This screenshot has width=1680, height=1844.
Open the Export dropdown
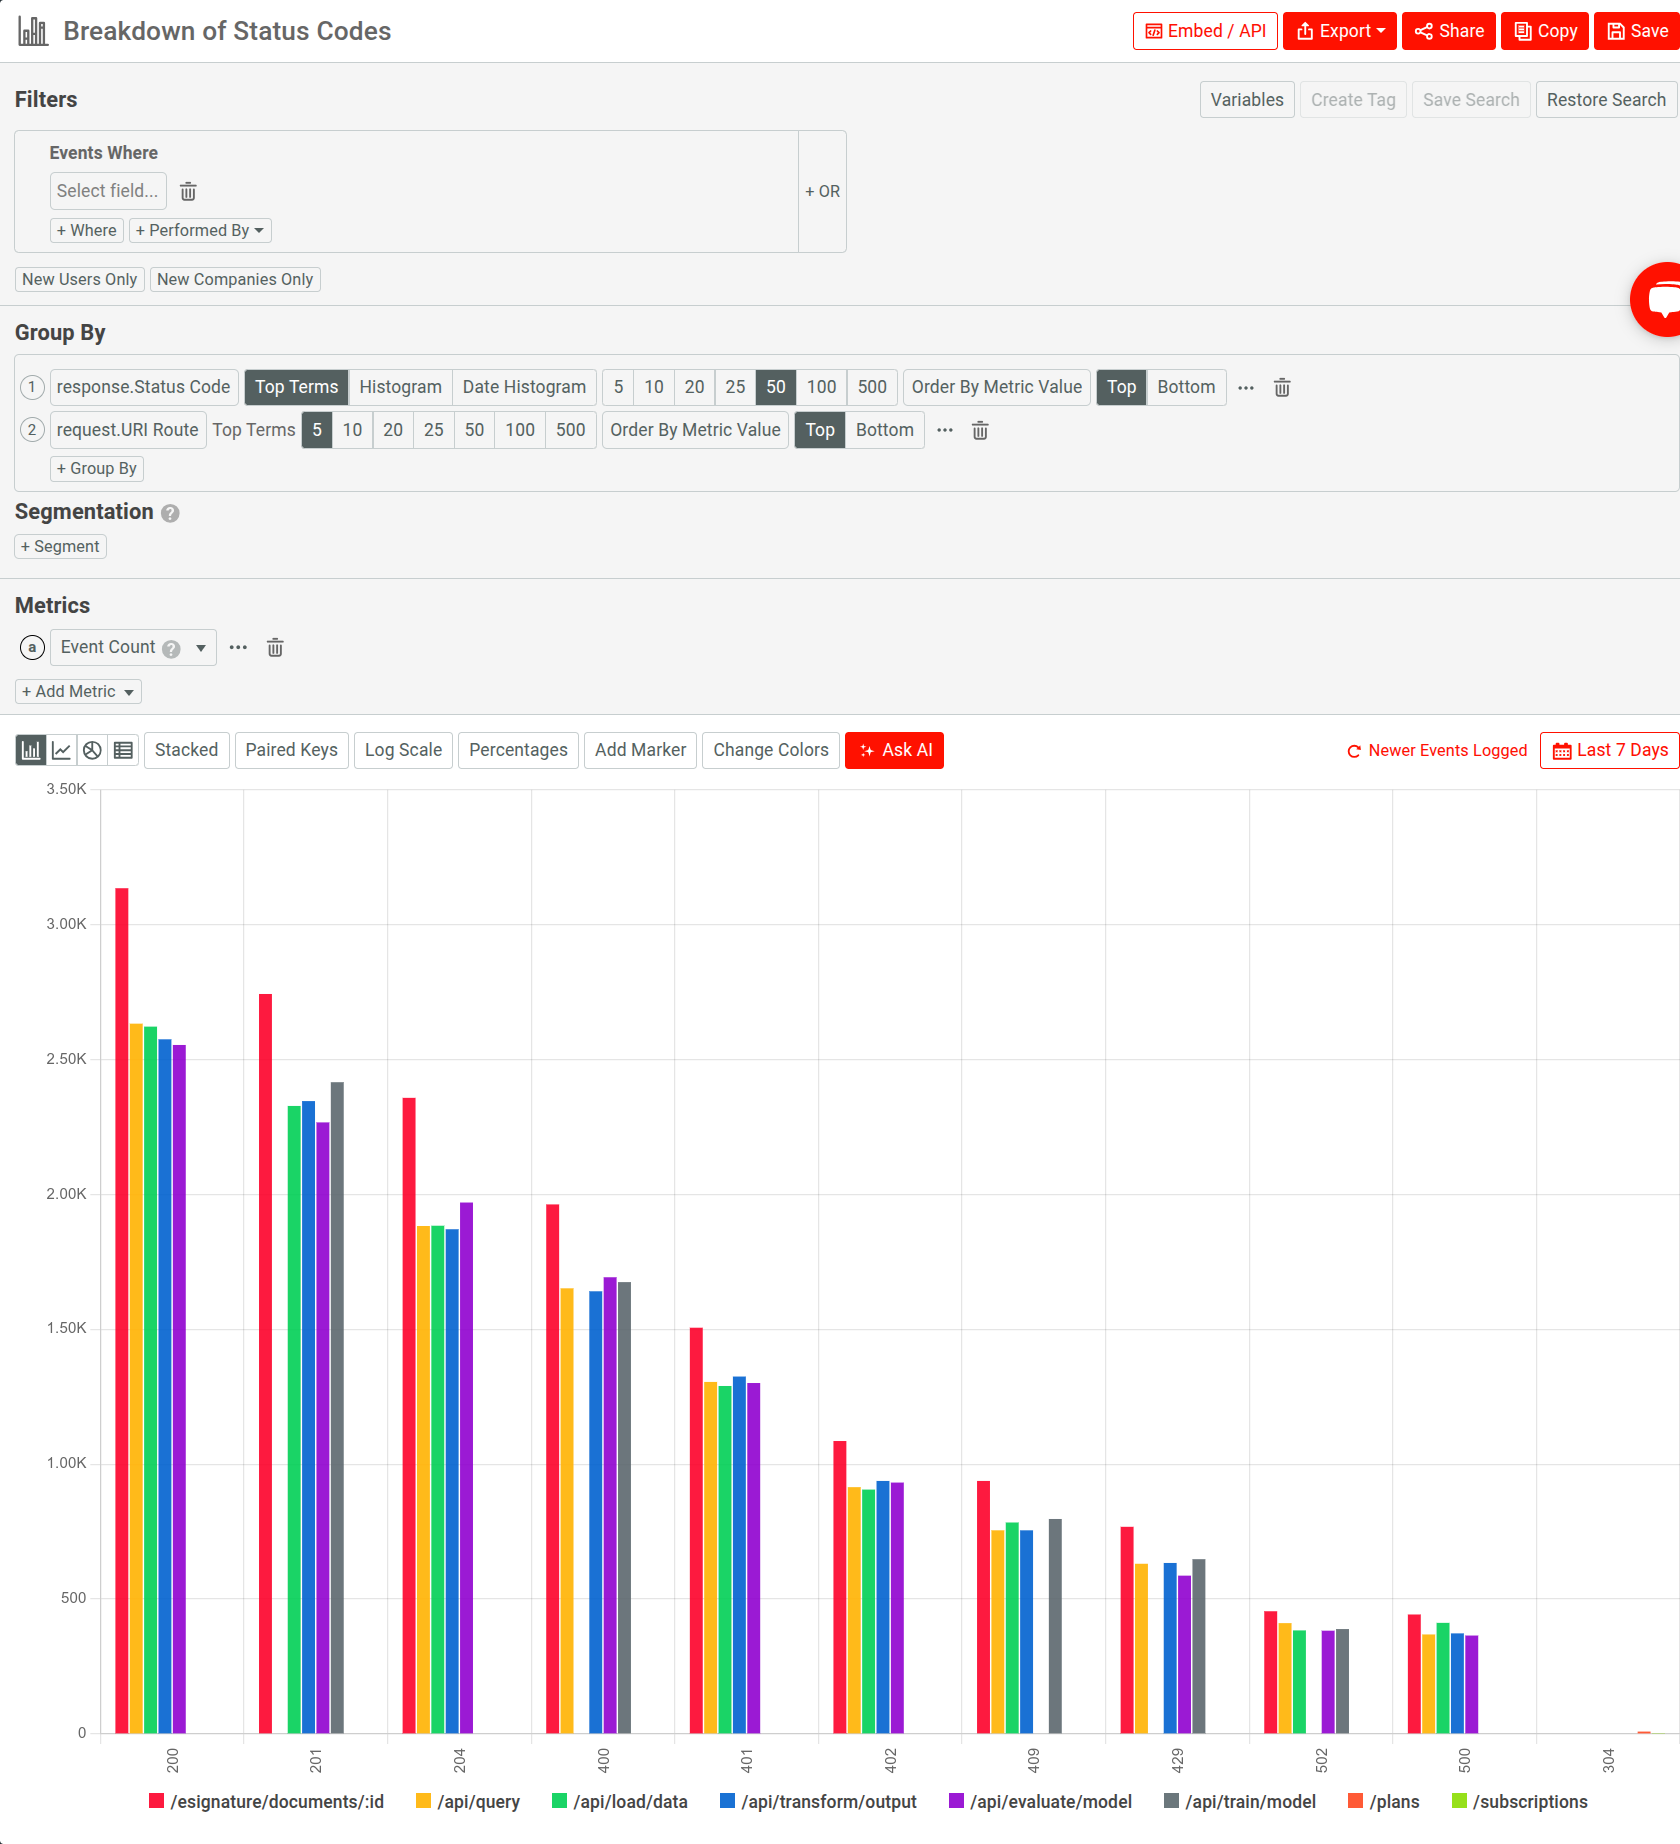coord(1339,30)
